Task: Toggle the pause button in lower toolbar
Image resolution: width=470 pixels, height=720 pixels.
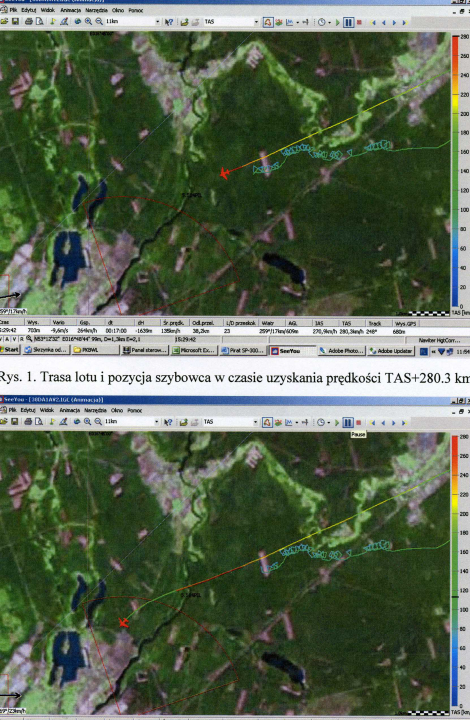Action: click(x=348, y=422)
